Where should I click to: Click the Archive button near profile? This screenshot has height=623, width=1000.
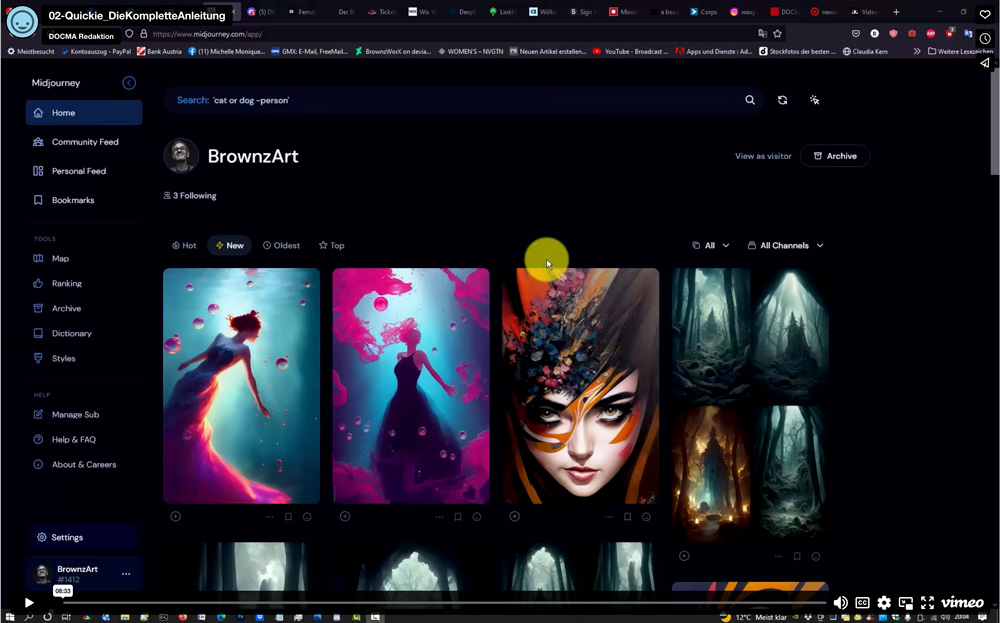point(834,156)
